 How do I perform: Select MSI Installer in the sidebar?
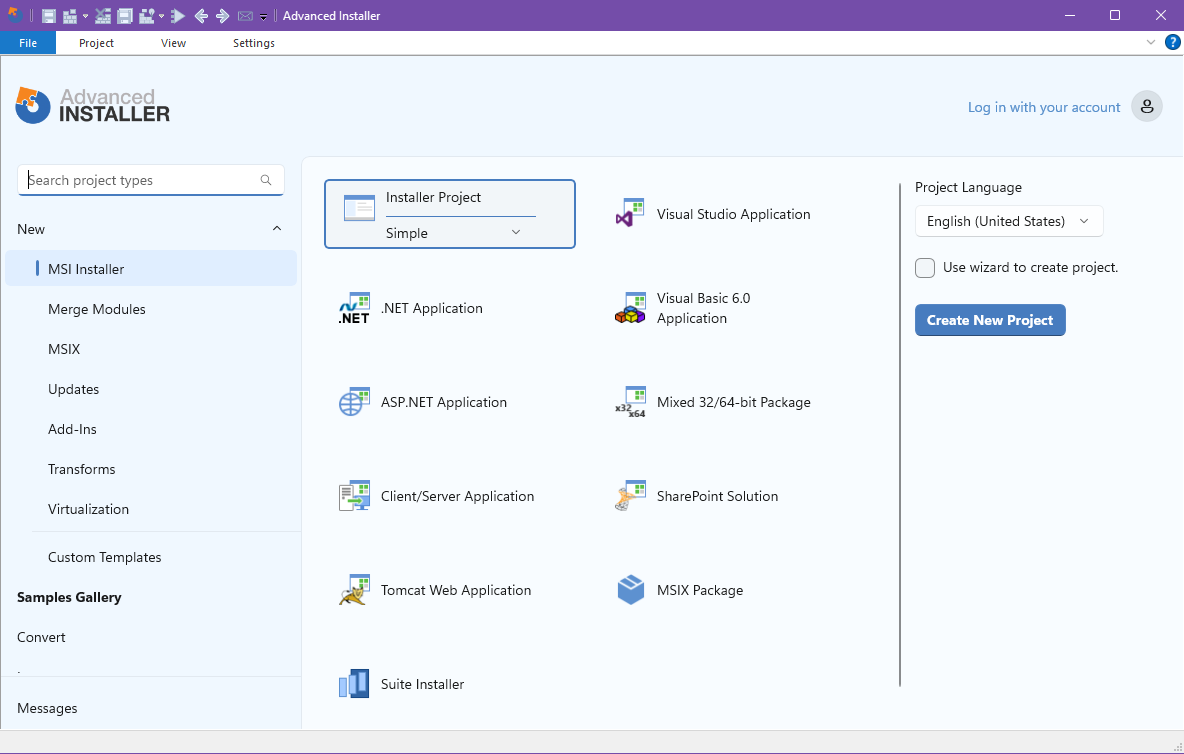pyautogui.click(x=151, y=269)
